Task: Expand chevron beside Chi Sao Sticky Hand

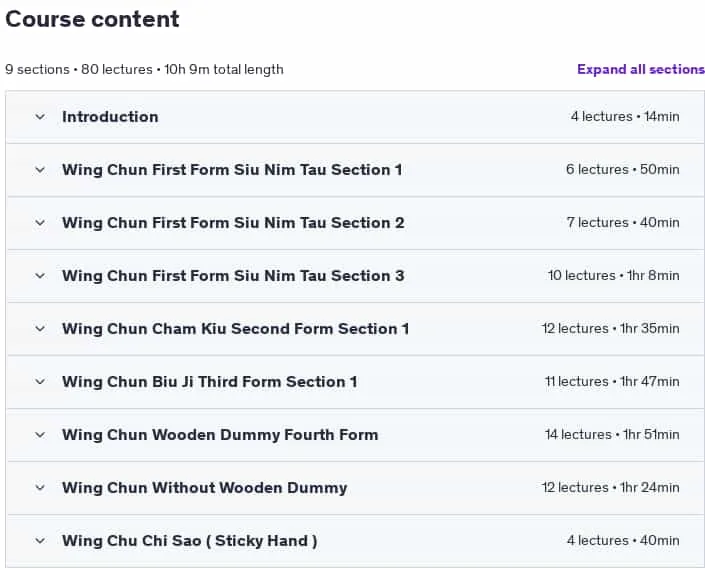Action: [x=40, y=541]
